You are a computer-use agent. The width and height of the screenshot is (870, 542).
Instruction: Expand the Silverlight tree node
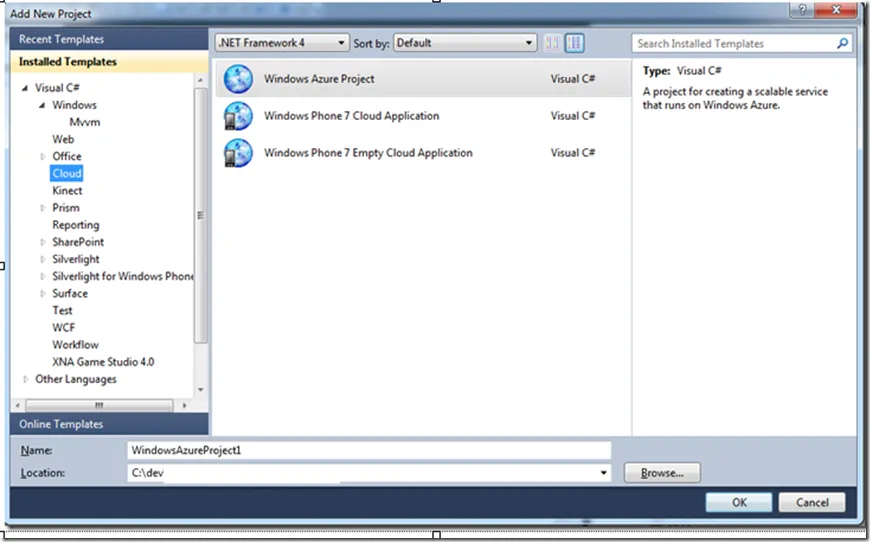(x=42, y=260)
